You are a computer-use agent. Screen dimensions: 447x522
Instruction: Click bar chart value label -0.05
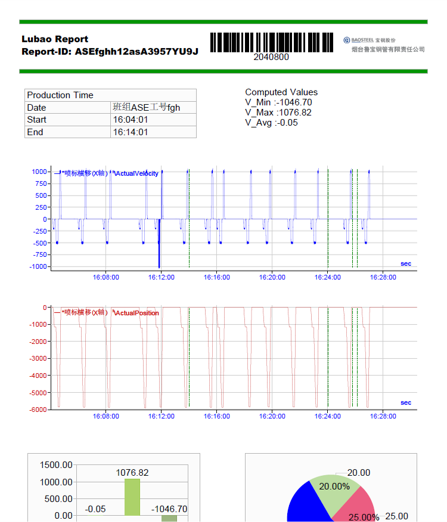pyautogui.click(x=95, y=509)
